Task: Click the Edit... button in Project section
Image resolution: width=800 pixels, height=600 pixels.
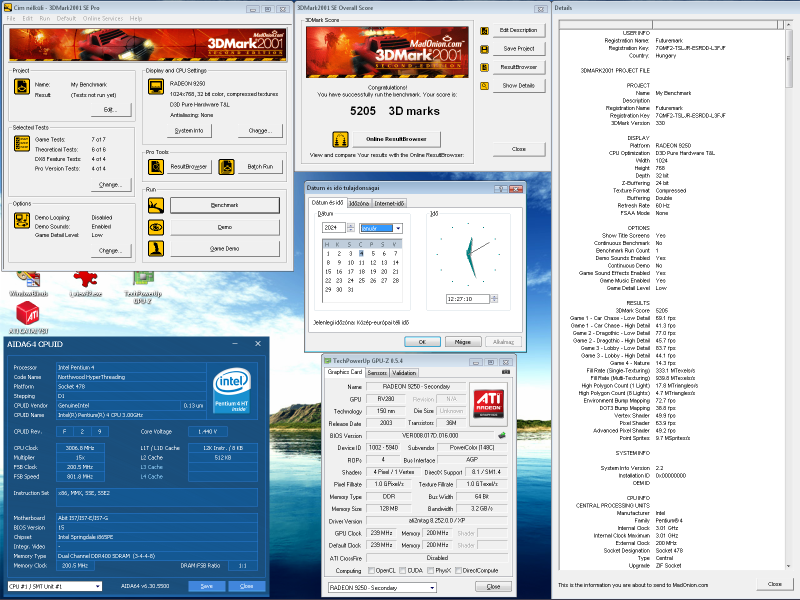Action: [110, 110]
